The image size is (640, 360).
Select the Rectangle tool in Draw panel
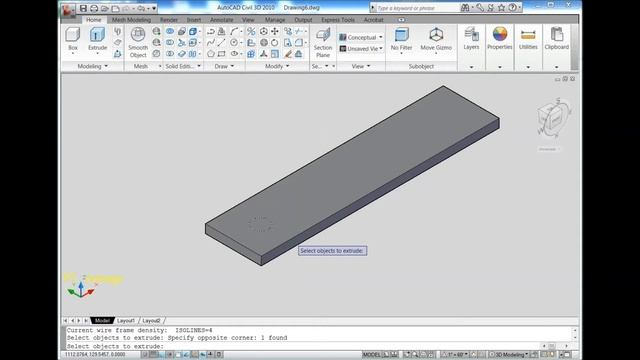(221, 53)
